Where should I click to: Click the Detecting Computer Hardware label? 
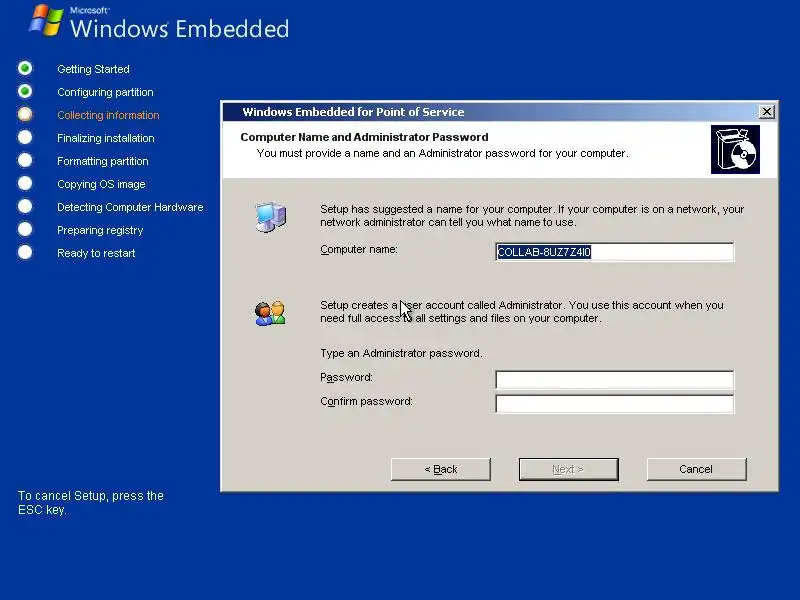[130, 207]
